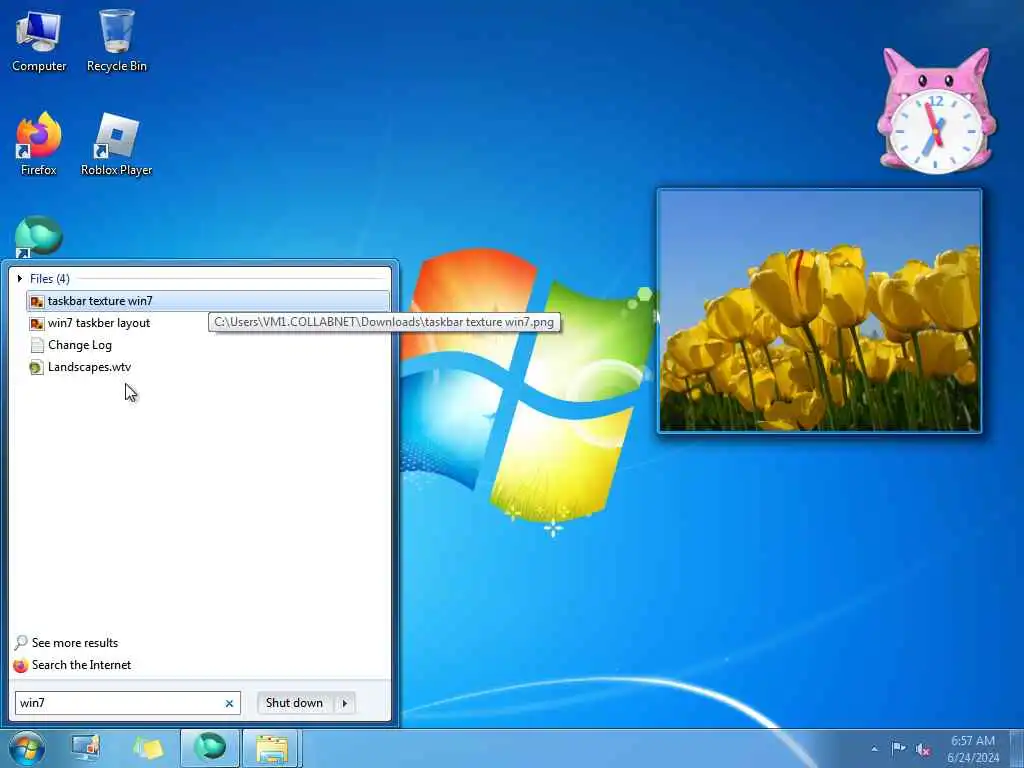Viewport: 1024px width, 768px height.
Task: Select the Firefox desktop shortcut
Action: (39, 144)
